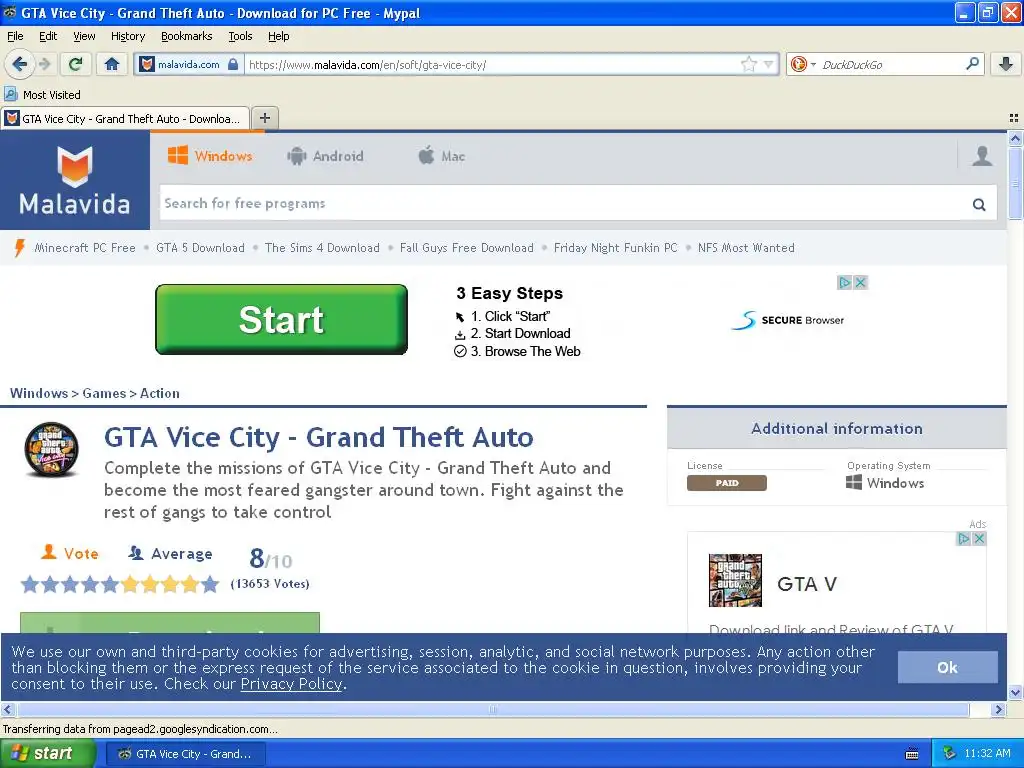Reload the page with the refresh icon
This screenshot has height=768, width=1024.
[76, 64]
